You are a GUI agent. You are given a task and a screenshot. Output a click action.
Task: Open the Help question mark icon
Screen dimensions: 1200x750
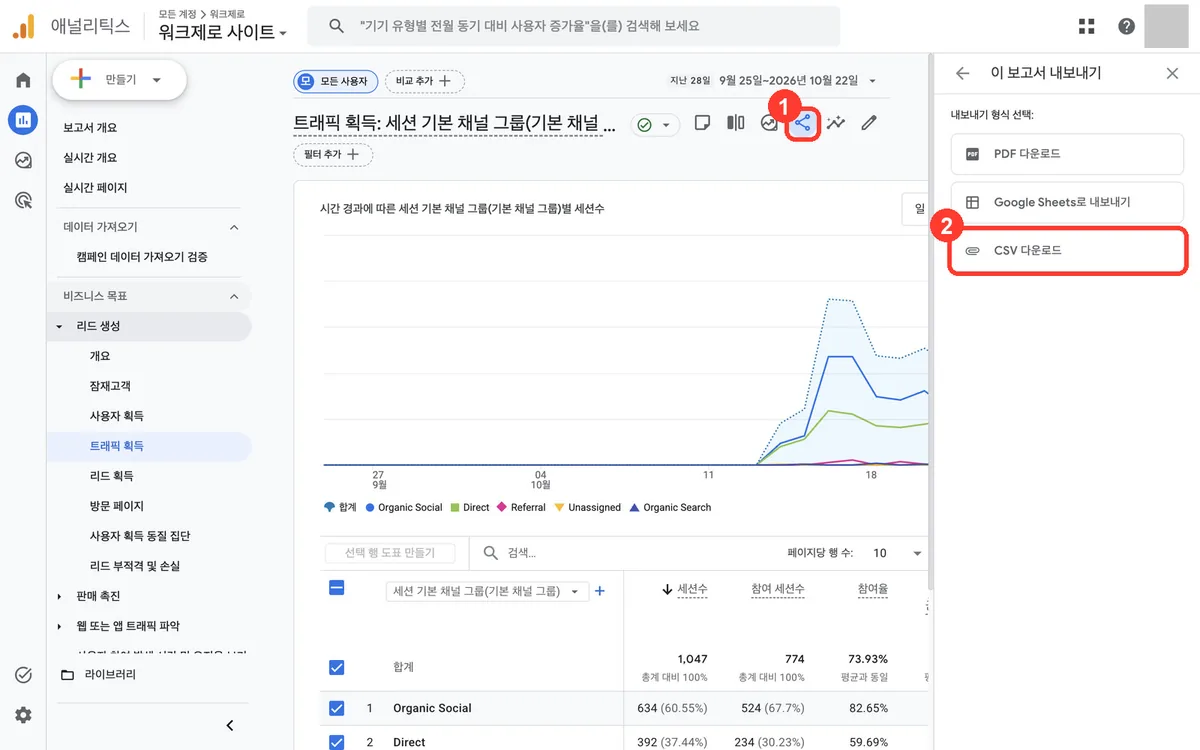1127,26
